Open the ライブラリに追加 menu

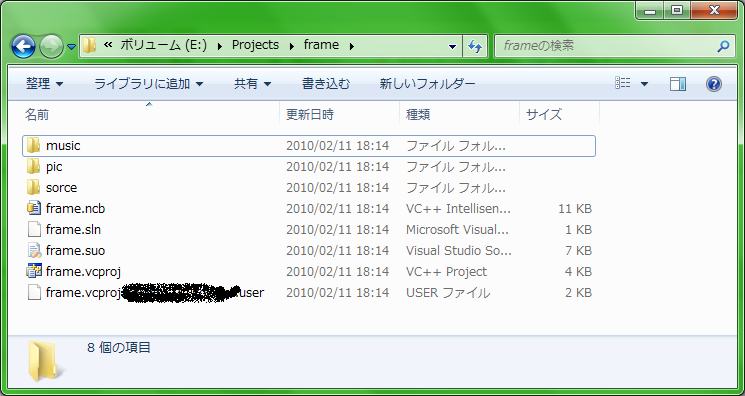(148, 84)
